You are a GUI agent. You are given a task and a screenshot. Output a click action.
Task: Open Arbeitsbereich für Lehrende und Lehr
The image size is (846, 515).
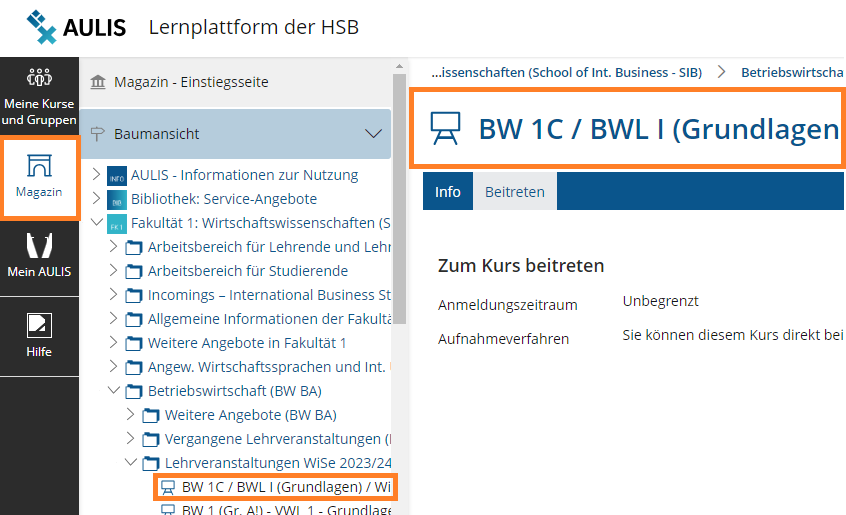point(269,246)
